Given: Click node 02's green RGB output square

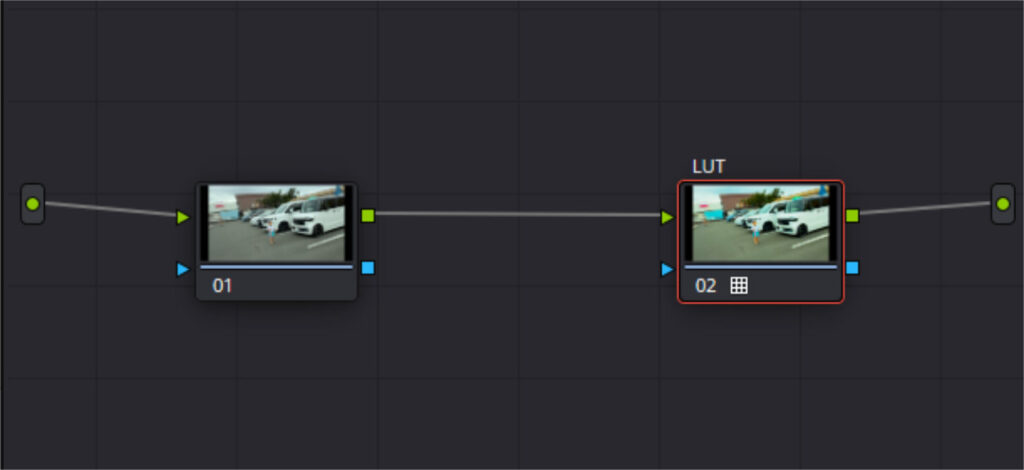Looking at the screenshot, I should [x=852, y=215].
